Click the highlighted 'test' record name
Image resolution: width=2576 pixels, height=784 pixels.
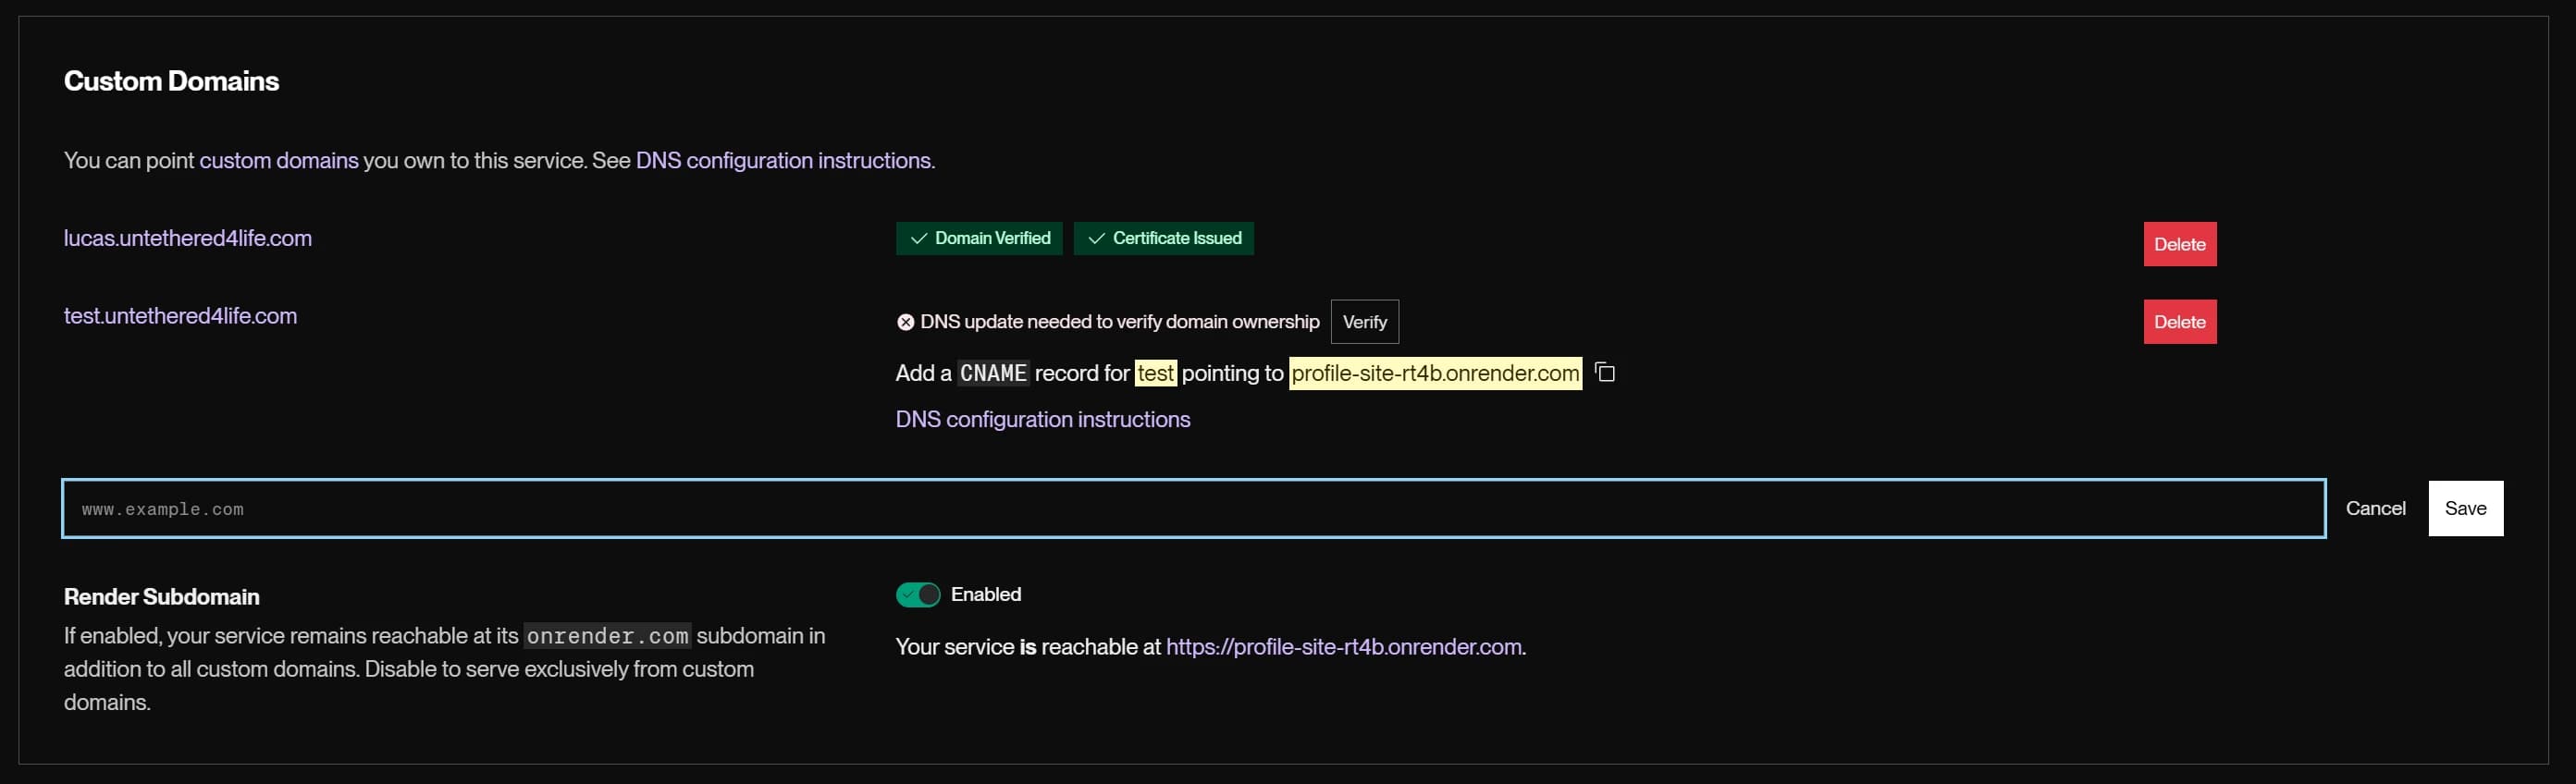tap(1155, 374)
